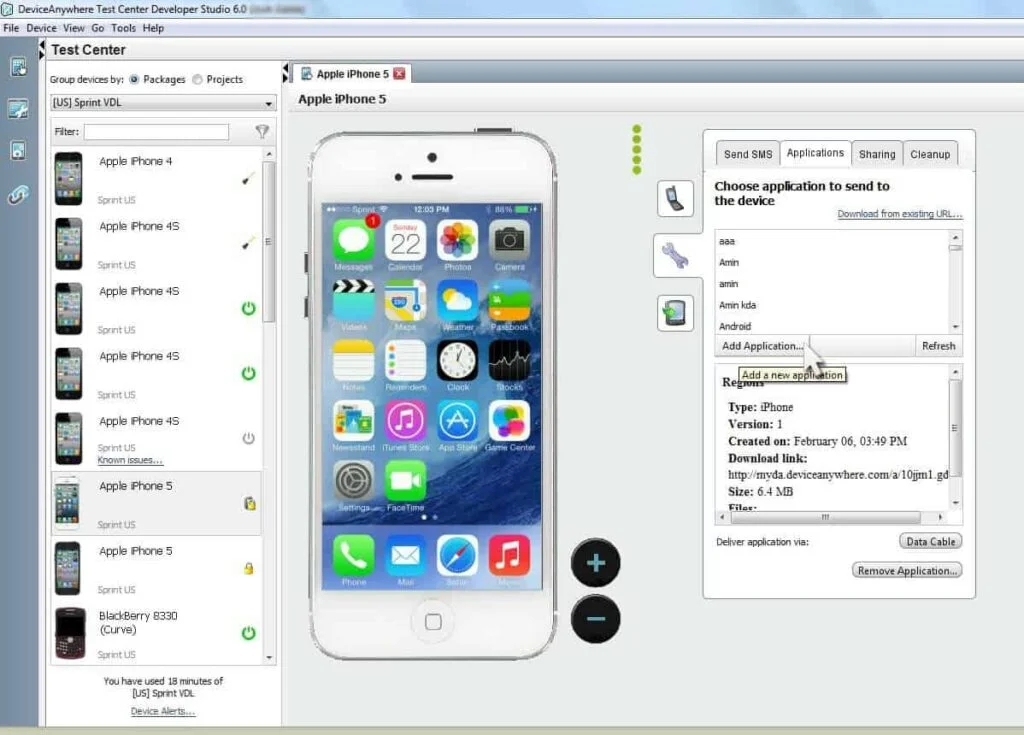Viewport: 1024px width, 735px height.
Task: Select the Apple iPhone 4 device thumbnail
Action: point(69,178)
